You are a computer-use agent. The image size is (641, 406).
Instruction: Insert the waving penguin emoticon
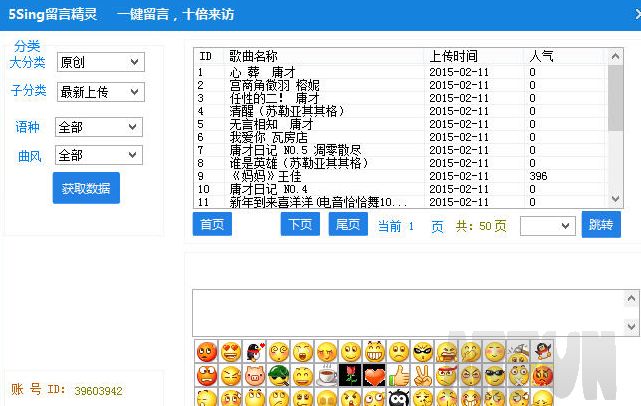coord(542,351)
